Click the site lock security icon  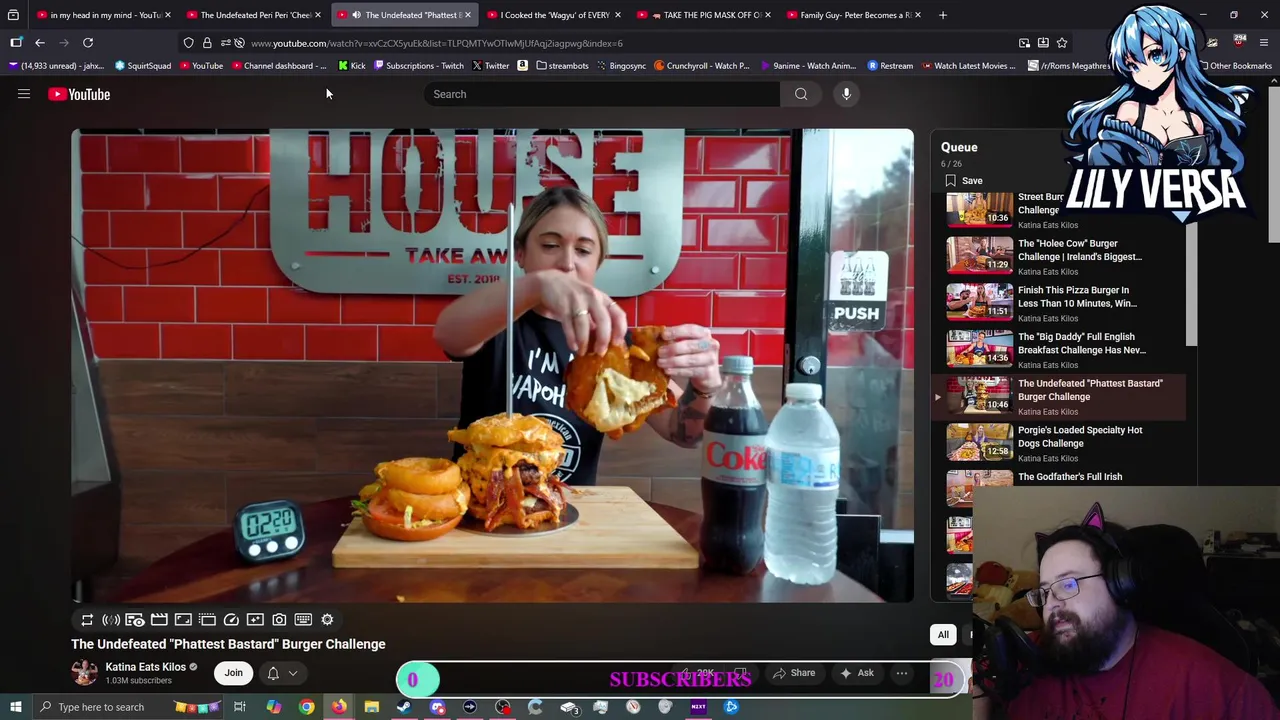click(207, 43)
